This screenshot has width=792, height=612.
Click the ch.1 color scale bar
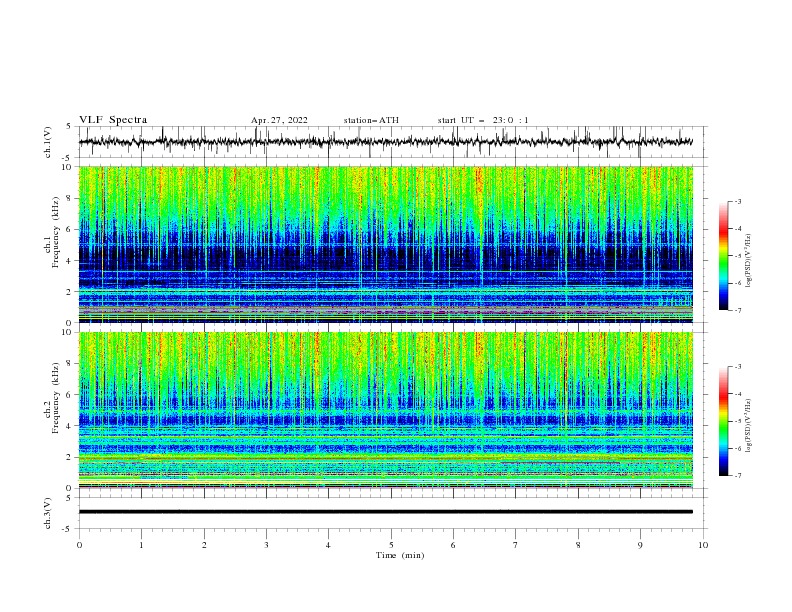[723, 256]
